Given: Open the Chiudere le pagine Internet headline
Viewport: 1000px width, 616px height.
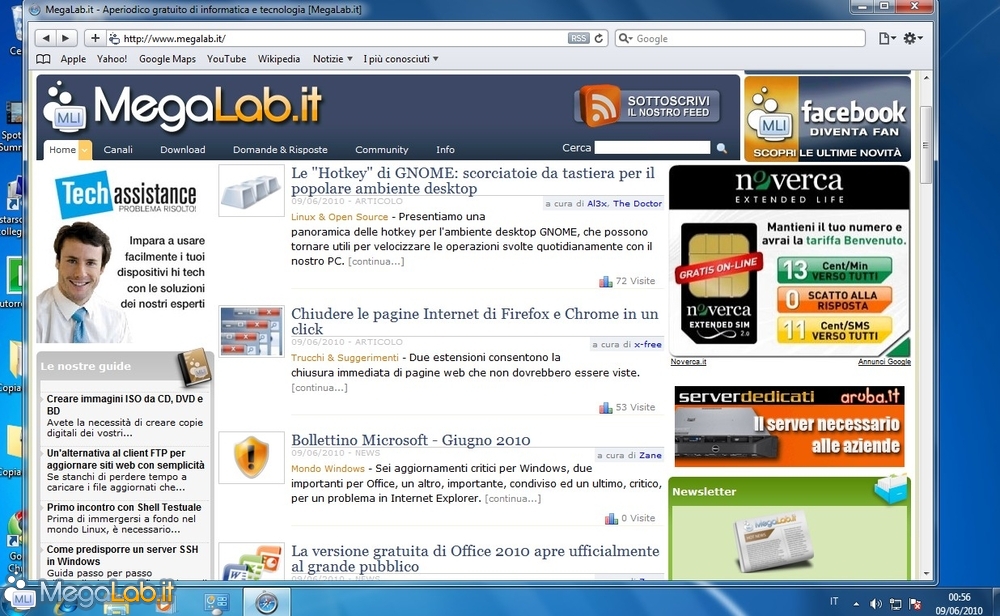Looking at the screenshot, I should [474, 321].
